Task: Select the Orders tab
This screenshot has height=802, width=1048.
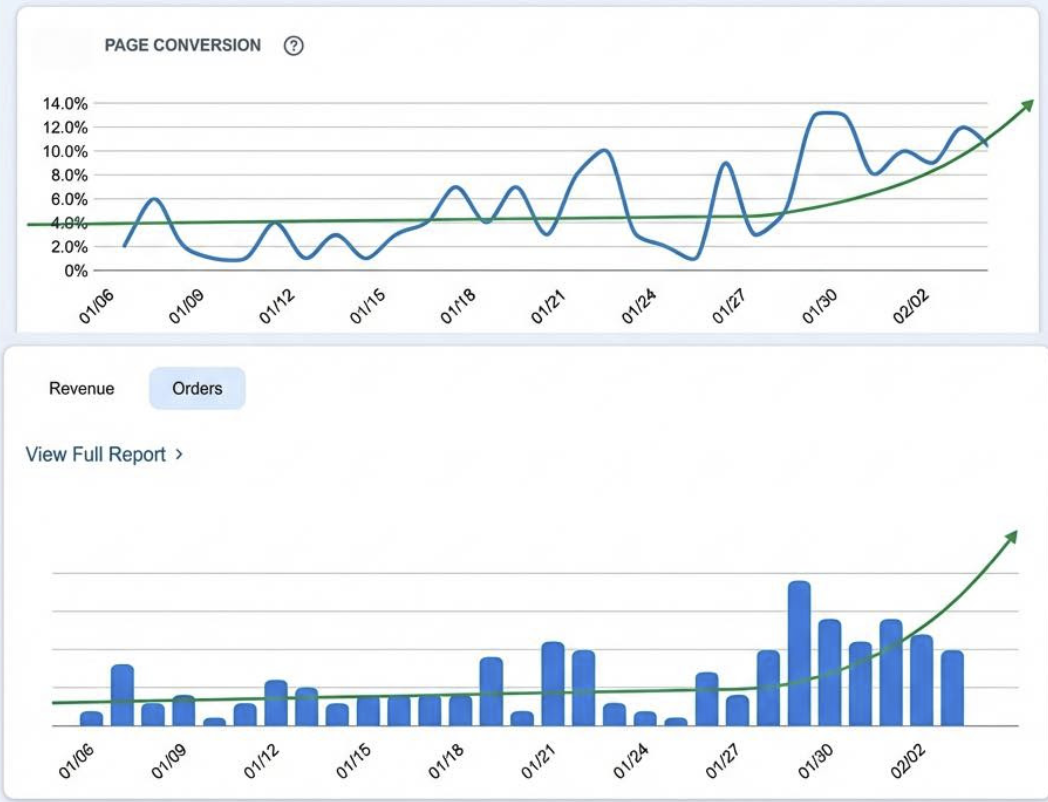Action: [197, 388]
